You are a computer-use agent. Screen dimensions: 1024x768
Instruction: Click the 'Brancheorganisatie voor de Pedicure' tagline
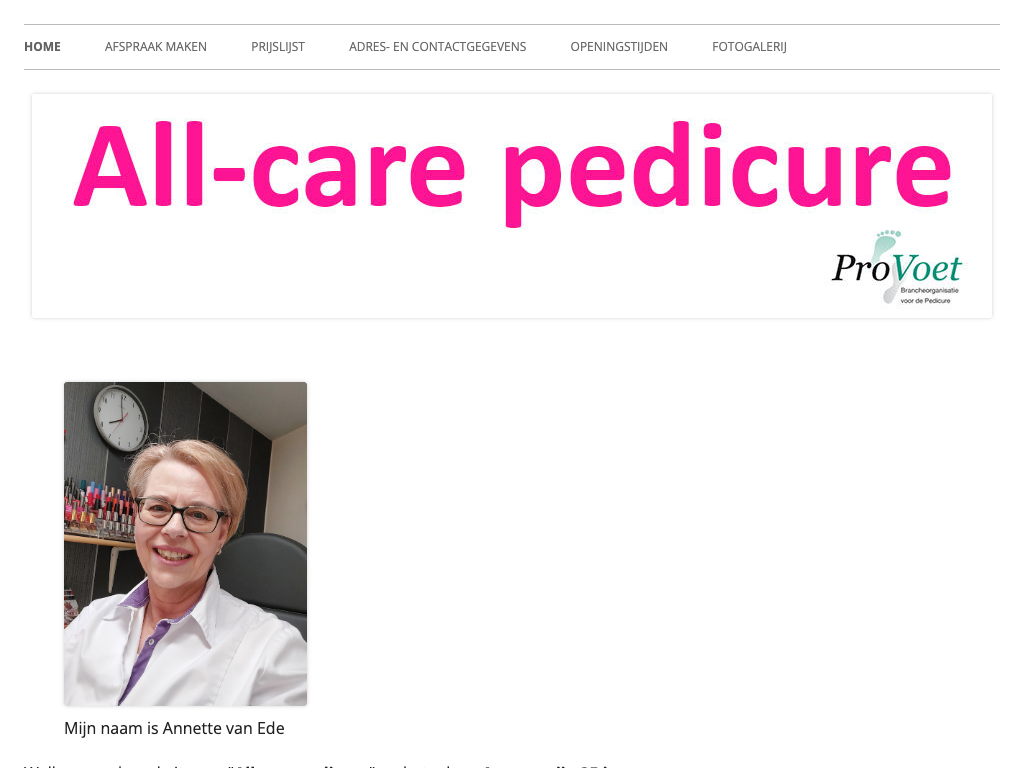pyautogui.click(x=929, y=295)
